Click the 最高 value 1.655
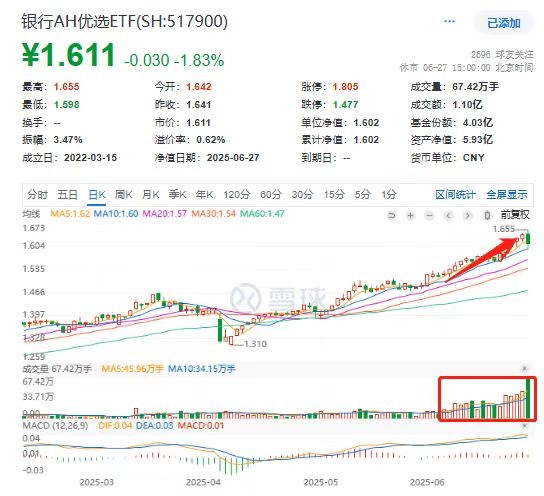Screen dimensions: 544x496 [x=66, y=87]
